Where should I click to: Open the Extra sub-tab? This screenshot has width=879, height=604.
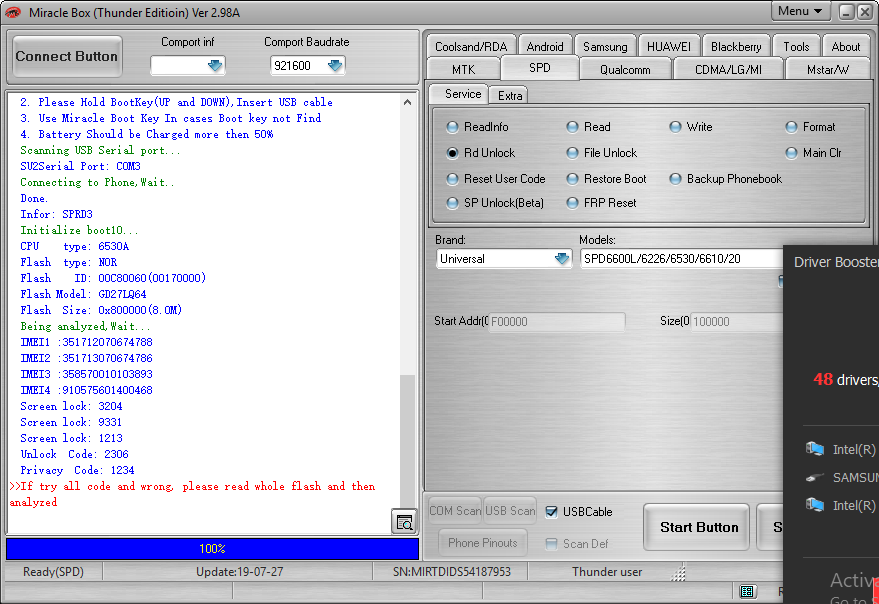(510, 95)
